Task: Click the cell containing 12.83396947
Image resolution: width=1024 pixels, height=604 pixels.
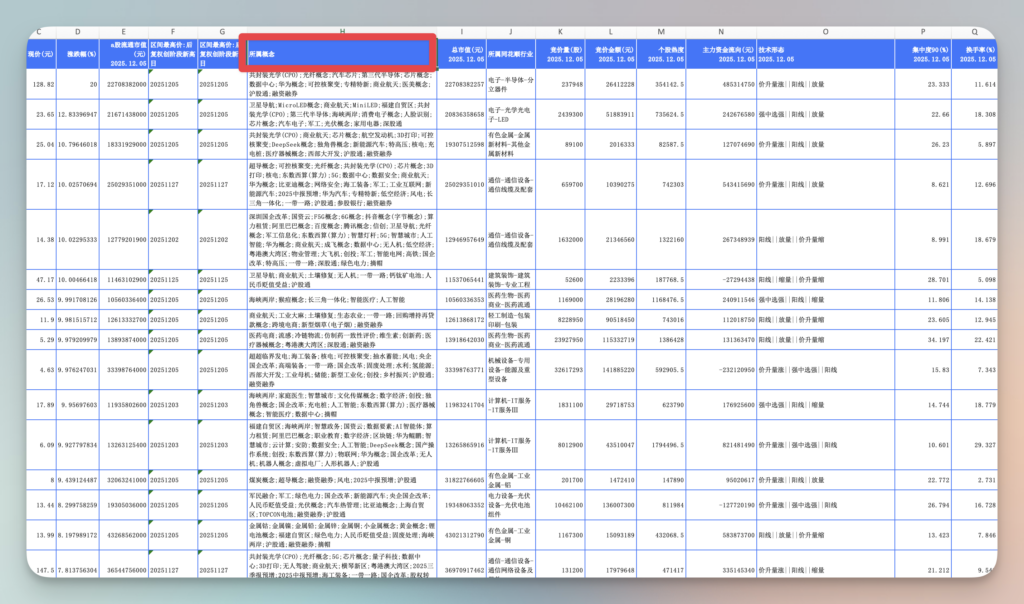Action: point(77,114)
